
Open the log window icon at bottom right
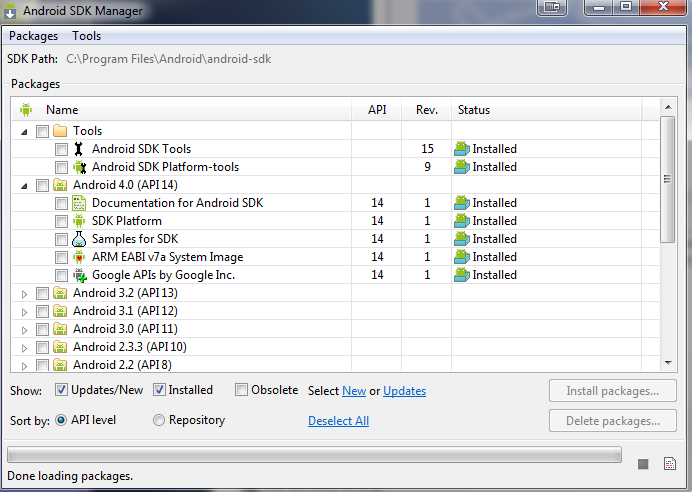669,463
